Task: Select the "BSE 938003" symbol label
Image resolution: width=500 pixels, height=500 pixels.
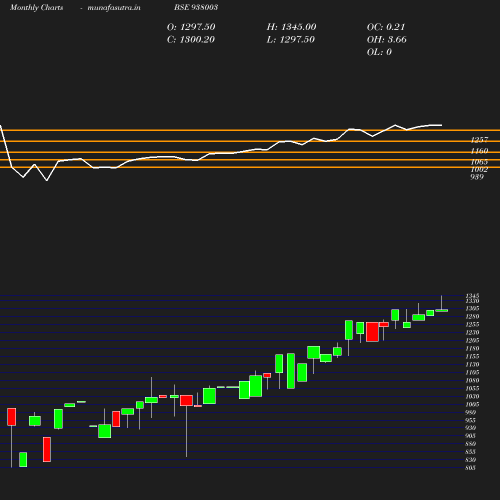Action: click(x=196, y=7)
